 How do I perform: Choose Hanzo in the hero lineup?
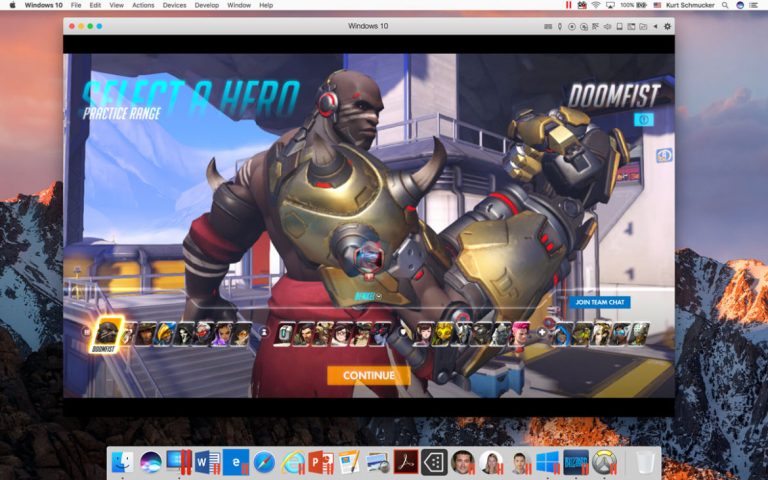[x=304, y=334]
